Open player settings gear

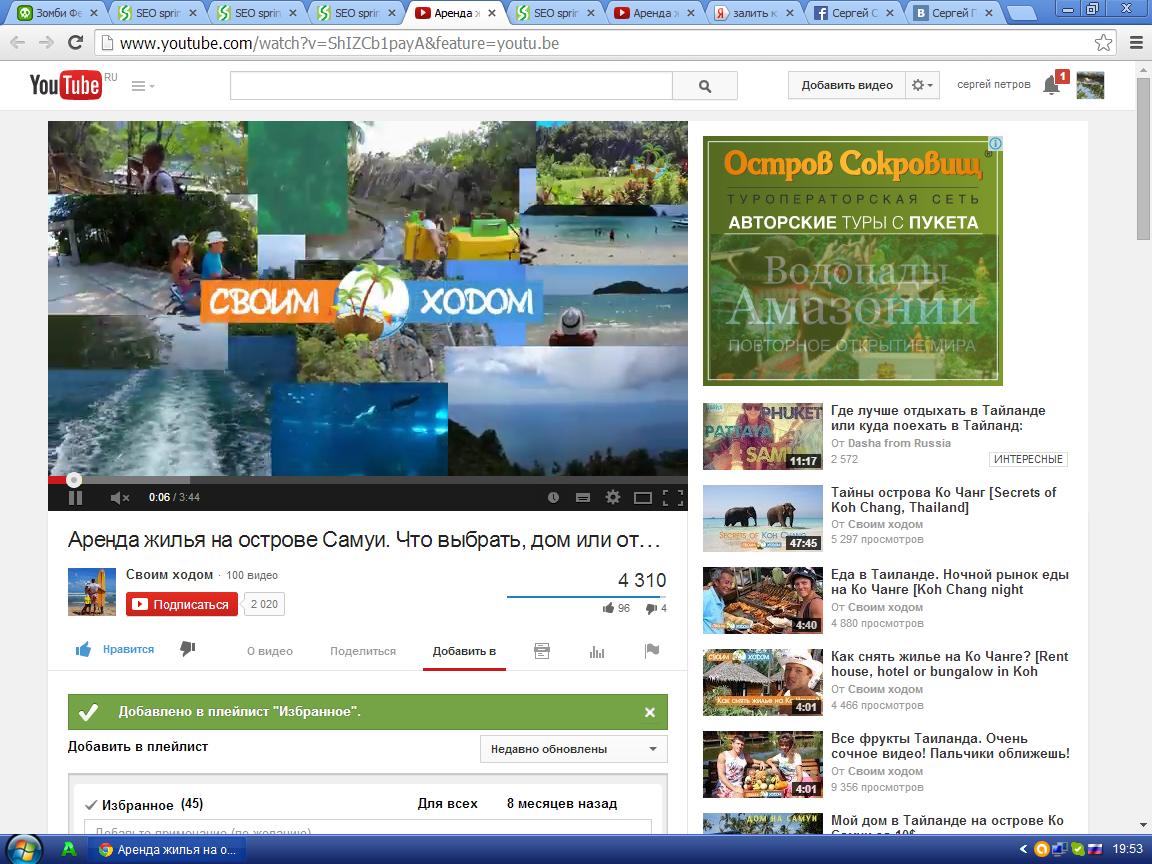tap(613, 497)
